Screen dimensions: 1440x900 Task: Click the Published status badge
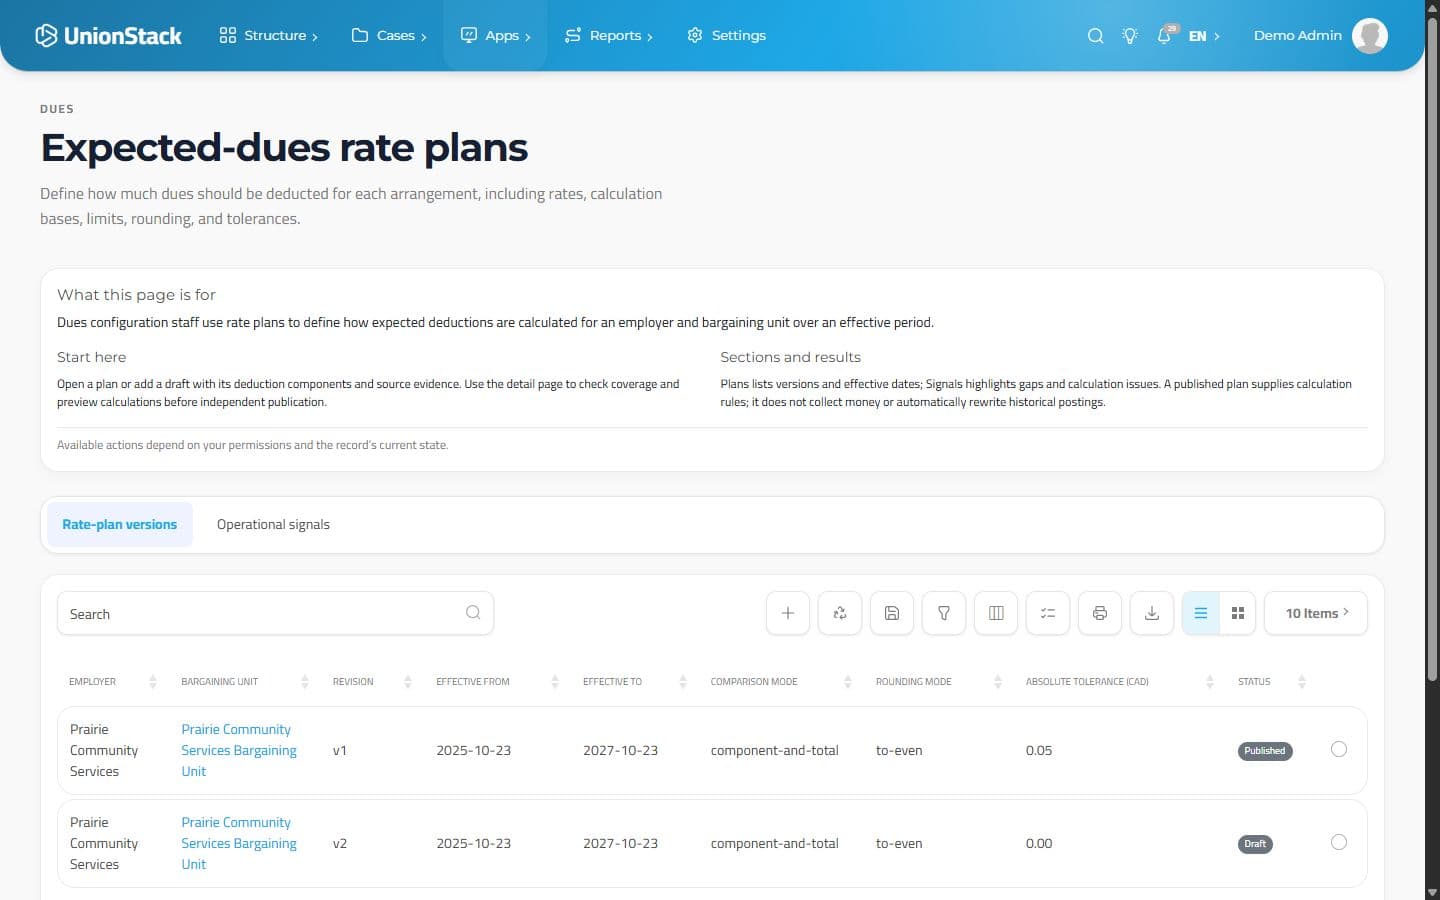tap(1265, 751)
